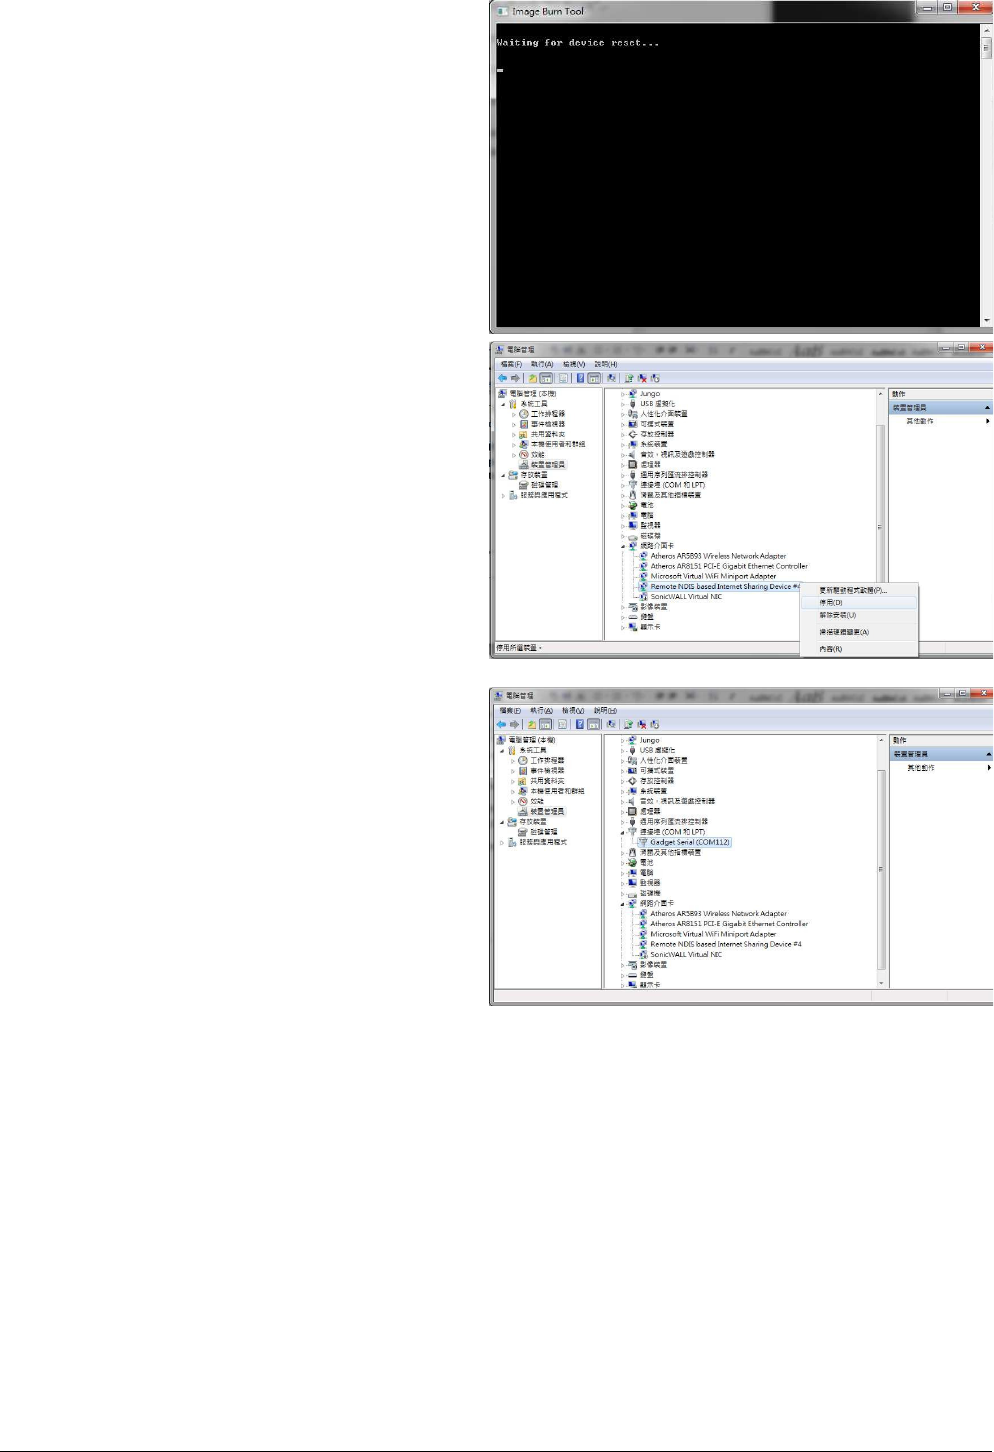Collapse 連接埠 (COM 和 LPT) ports in Gadget Serial window

623,832
